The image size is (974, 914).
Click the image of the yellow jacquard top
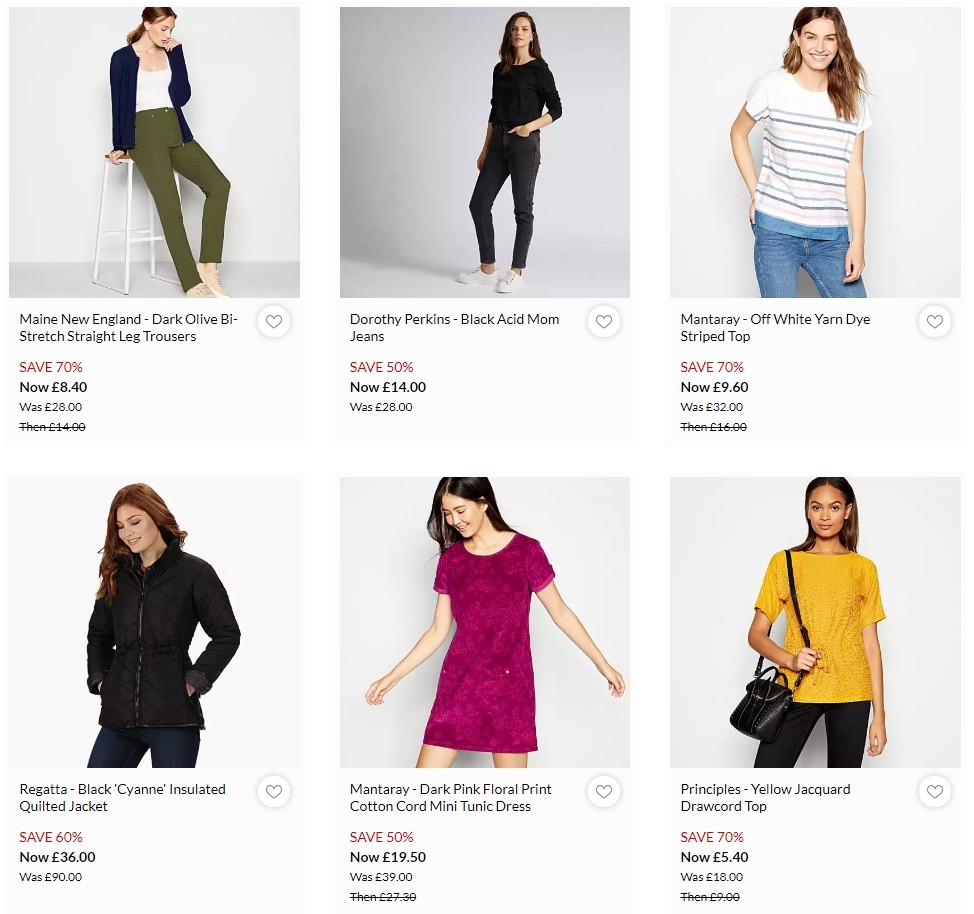(x=815, y=622)
